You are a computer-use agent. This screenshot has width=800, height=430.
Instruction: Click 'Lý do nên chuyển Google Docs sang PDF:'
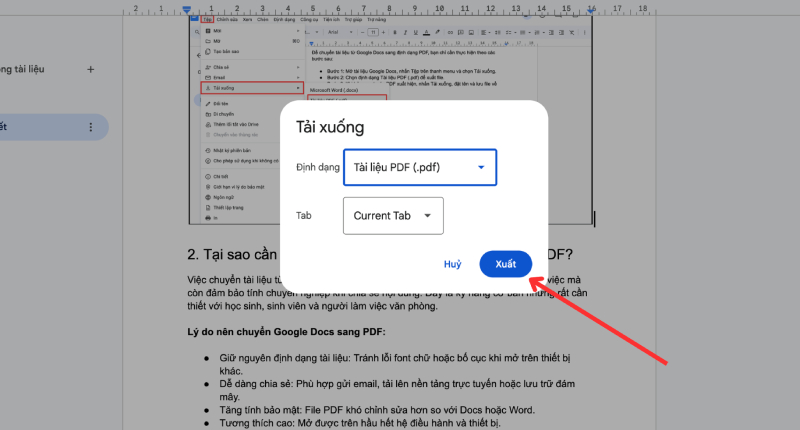click(x=286, y=332)
